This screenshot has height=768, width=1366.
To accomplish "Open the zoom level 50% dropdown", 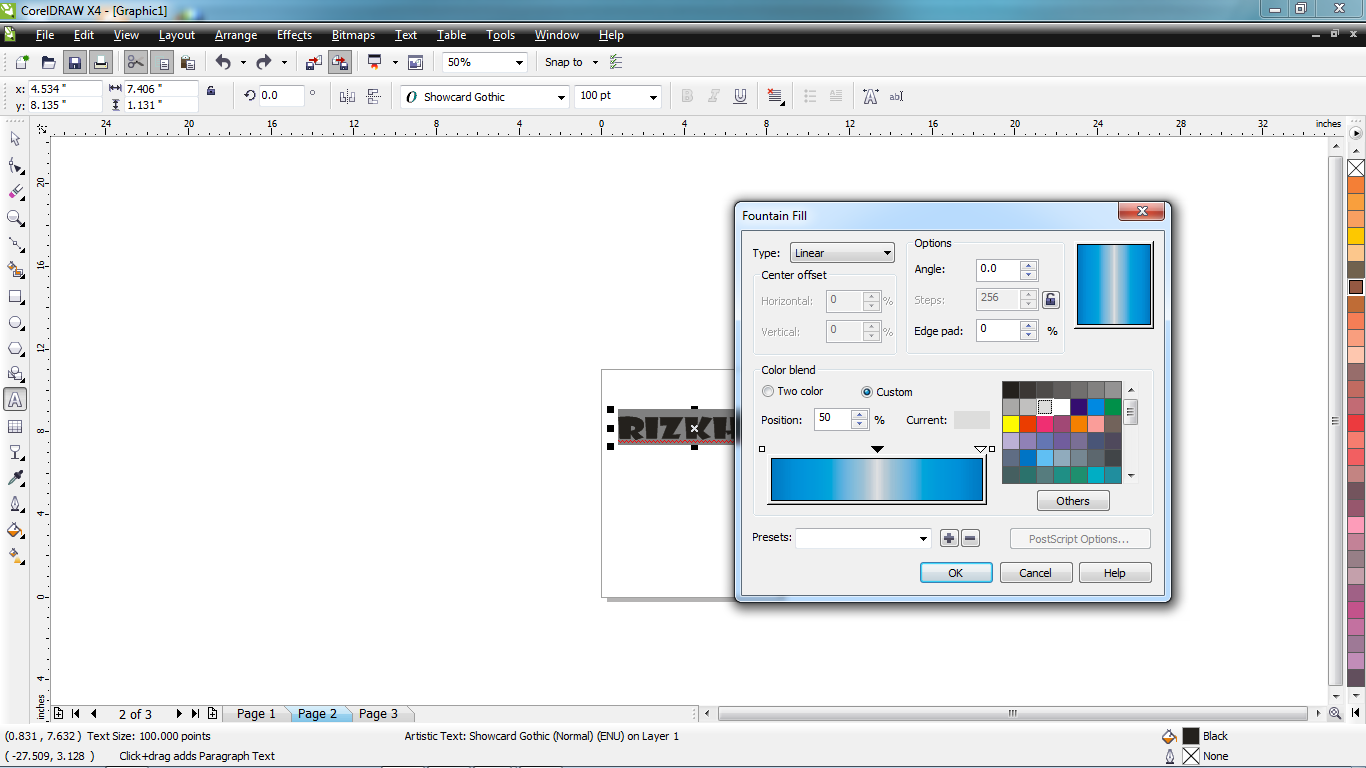I will pyautogui.click(x=519, y=62).
